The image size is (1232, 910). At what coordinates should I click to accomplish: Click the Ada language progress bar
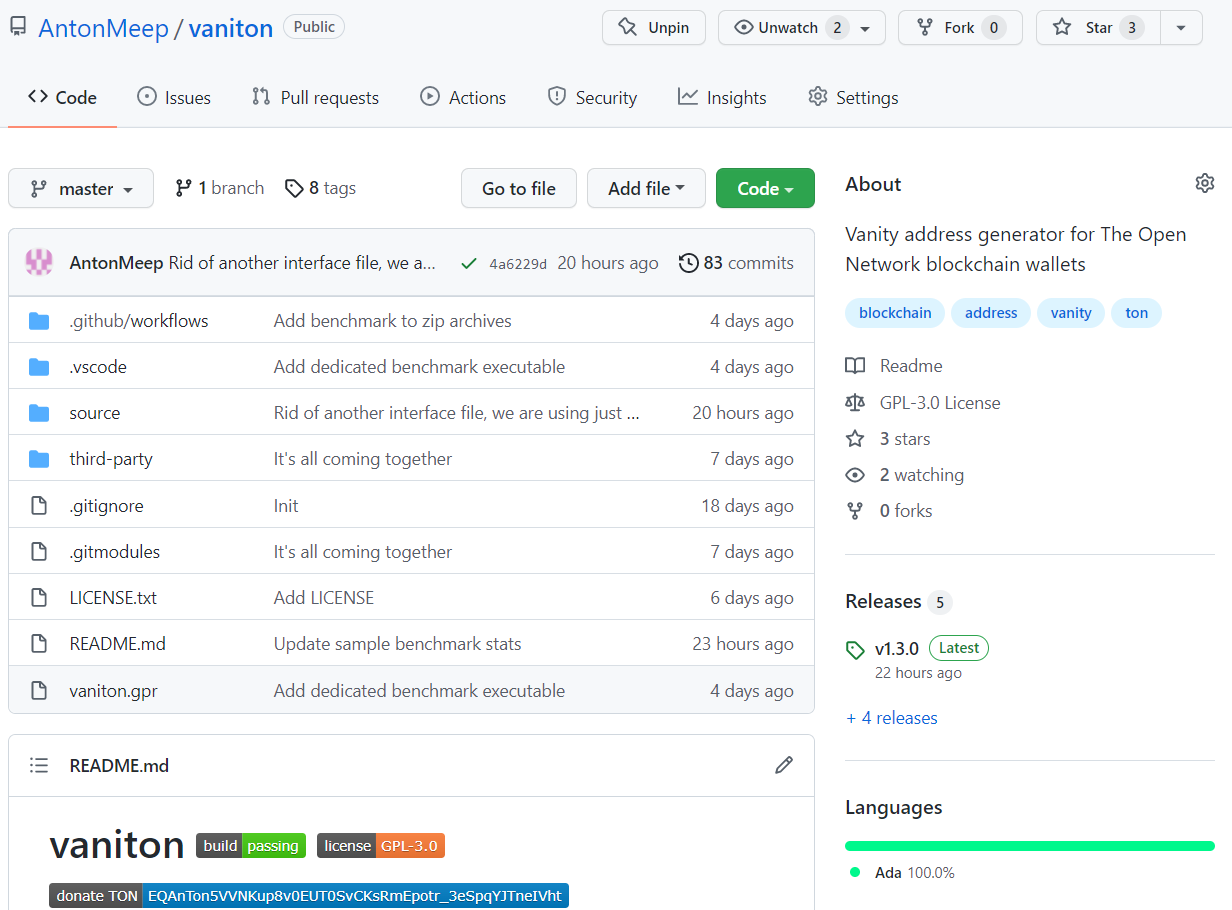(1030, 846)
